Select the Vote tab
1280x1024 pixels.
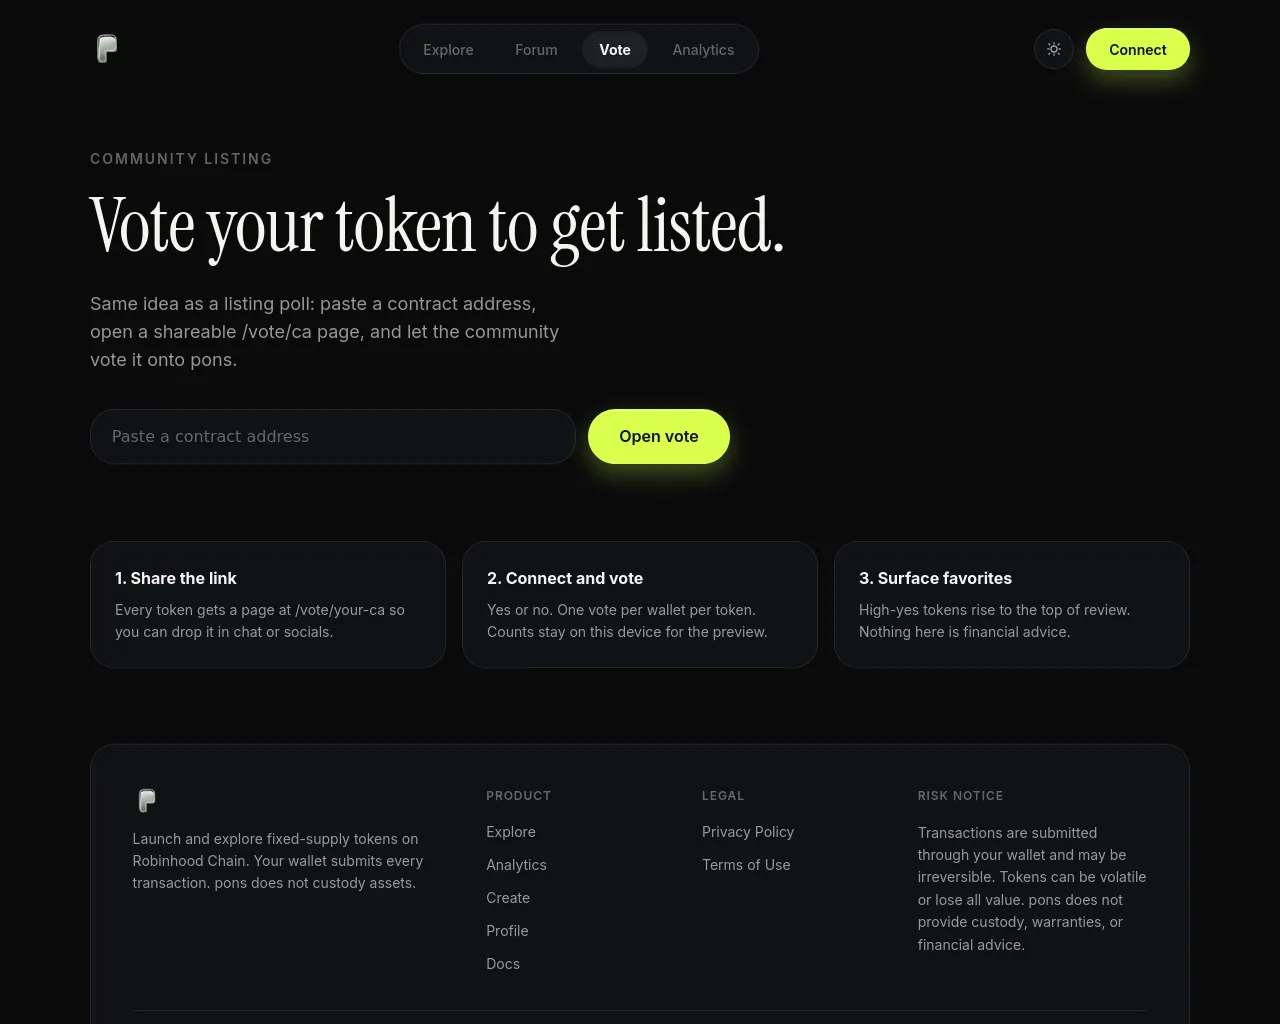coord(615,49)
